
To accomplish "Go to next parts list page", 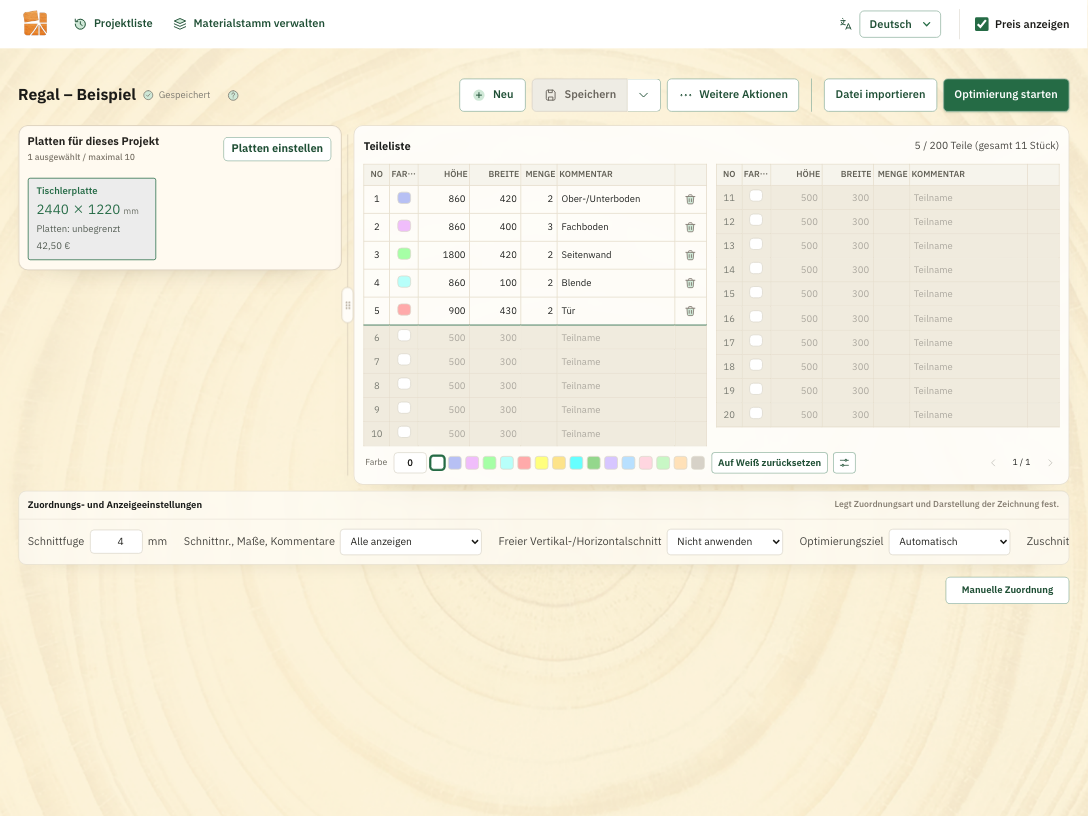I will [x=1050, y=463].
